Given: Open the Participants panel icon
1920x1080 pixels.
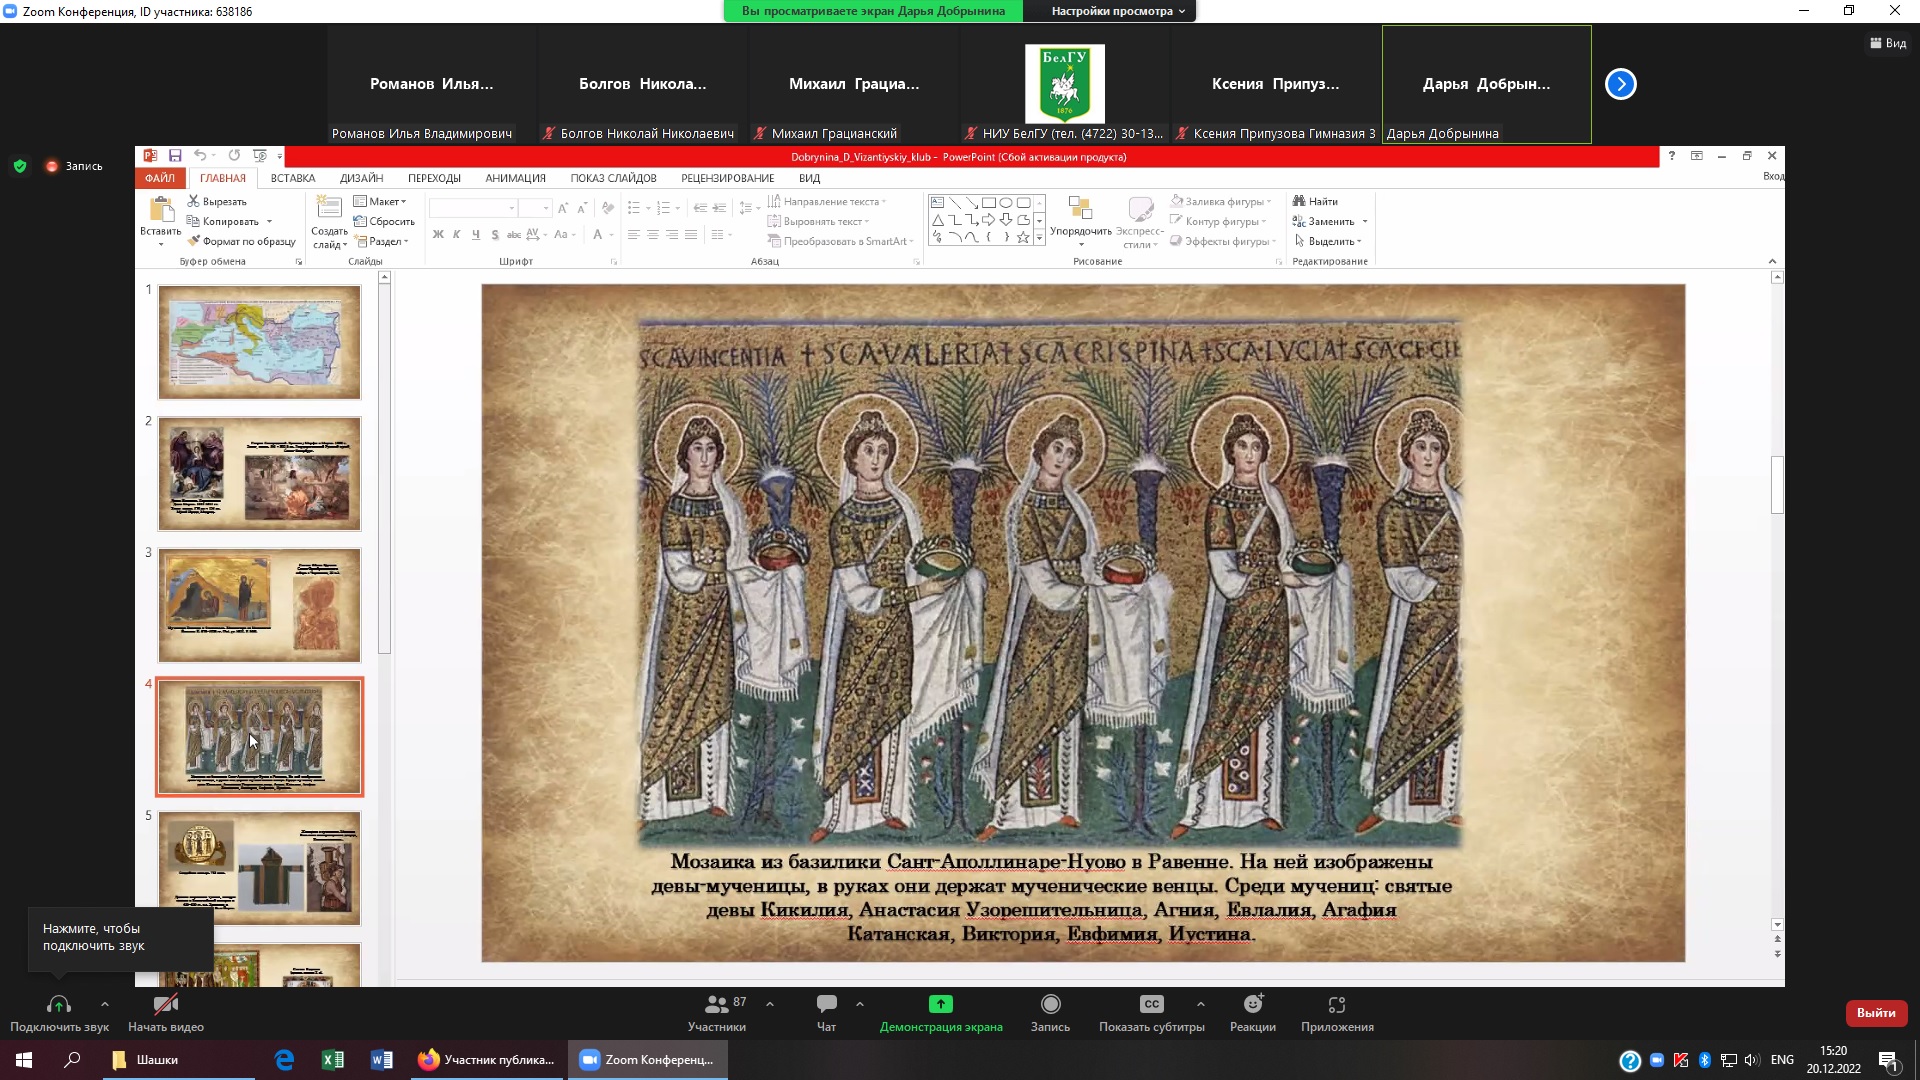Looking at the screenshot, I should click(717, 1005).
